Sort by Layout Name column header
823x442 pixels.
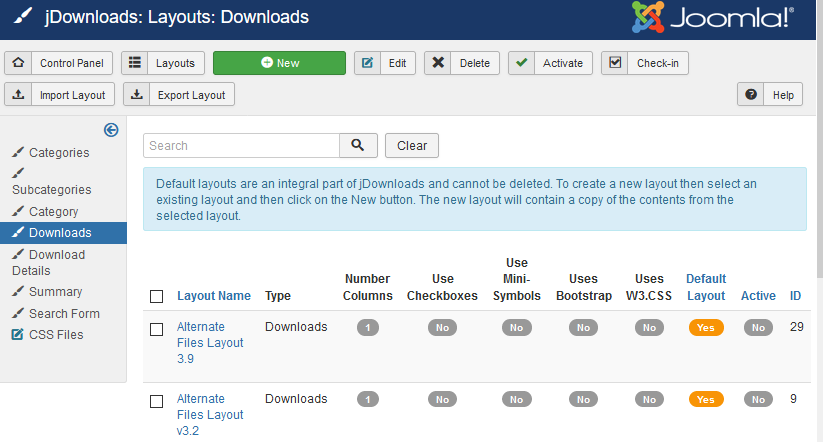(214, 296)
